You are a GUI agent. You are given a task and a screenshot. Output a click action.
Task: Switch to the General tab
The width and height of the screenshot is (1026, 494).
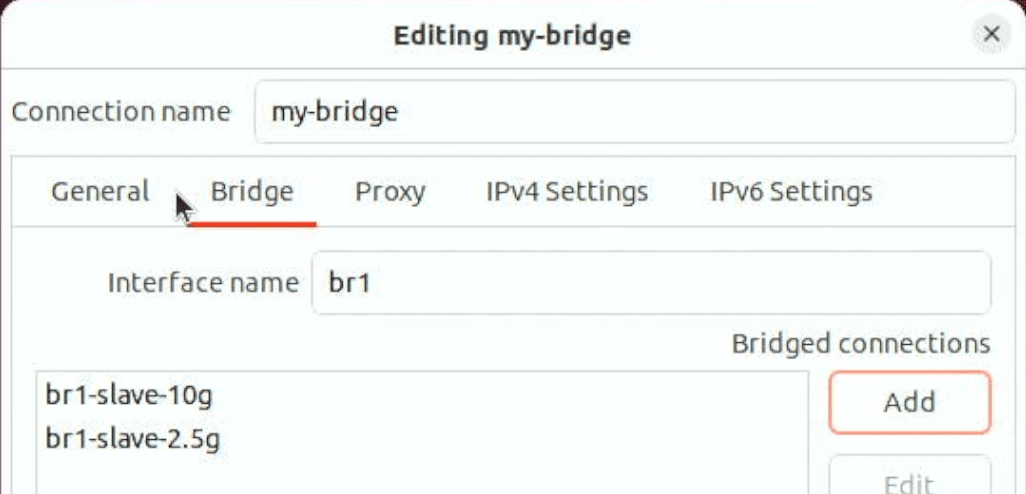point(100,192)
